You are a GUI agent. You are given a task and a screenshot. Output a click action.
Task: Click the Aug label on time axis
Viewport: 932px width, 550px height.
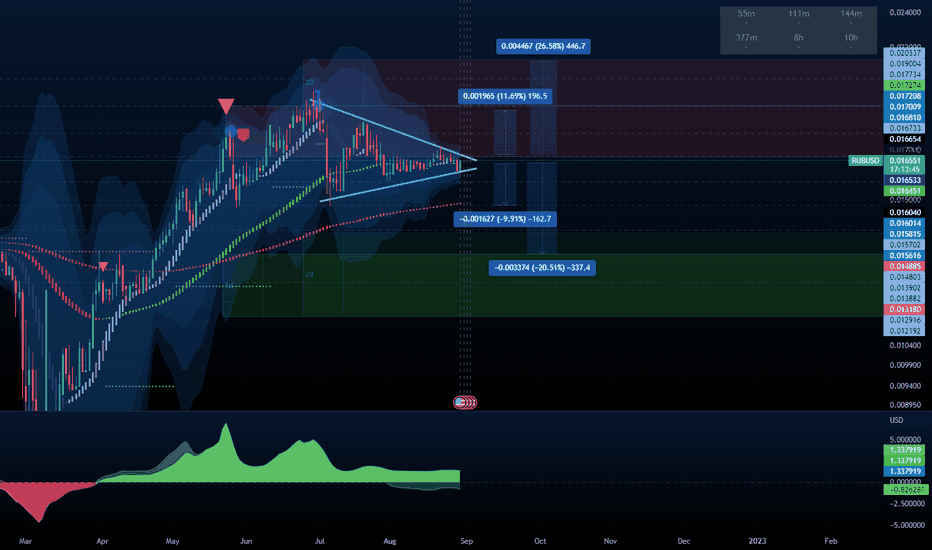coord(389,541)
